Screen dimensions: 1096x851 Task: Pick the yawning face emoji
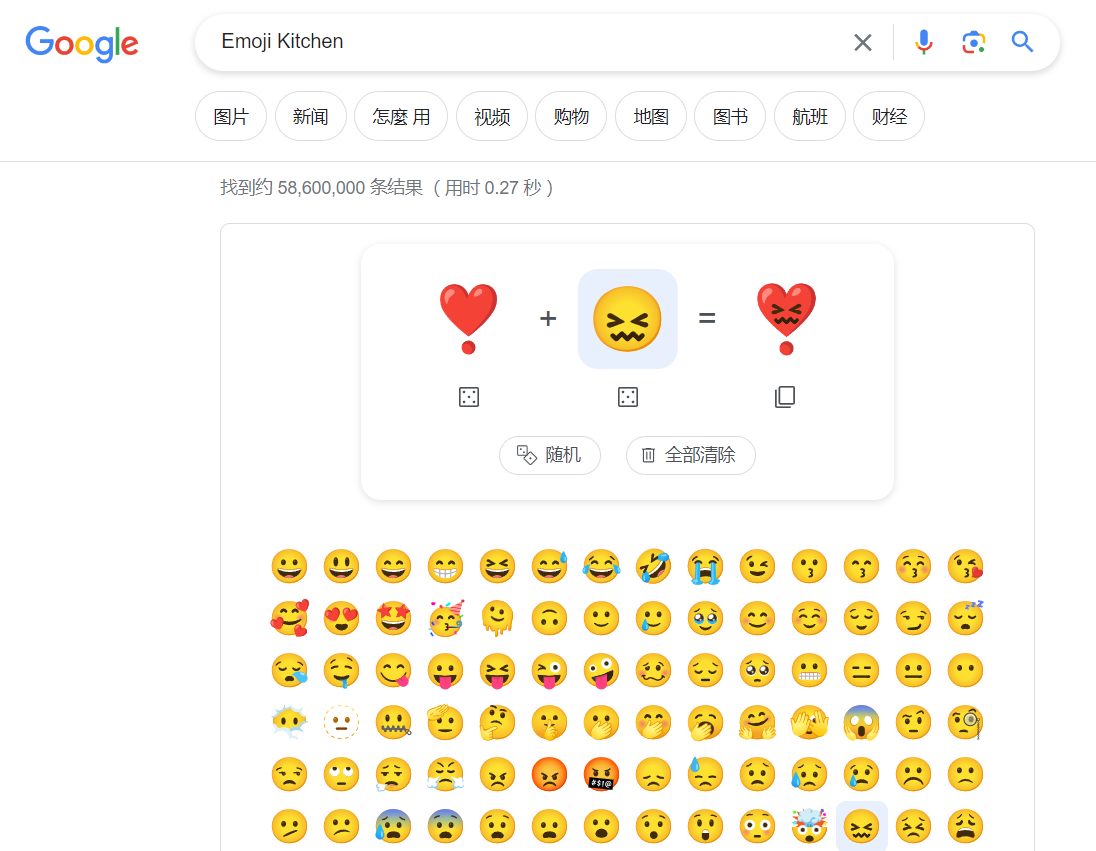pos(705,722)
